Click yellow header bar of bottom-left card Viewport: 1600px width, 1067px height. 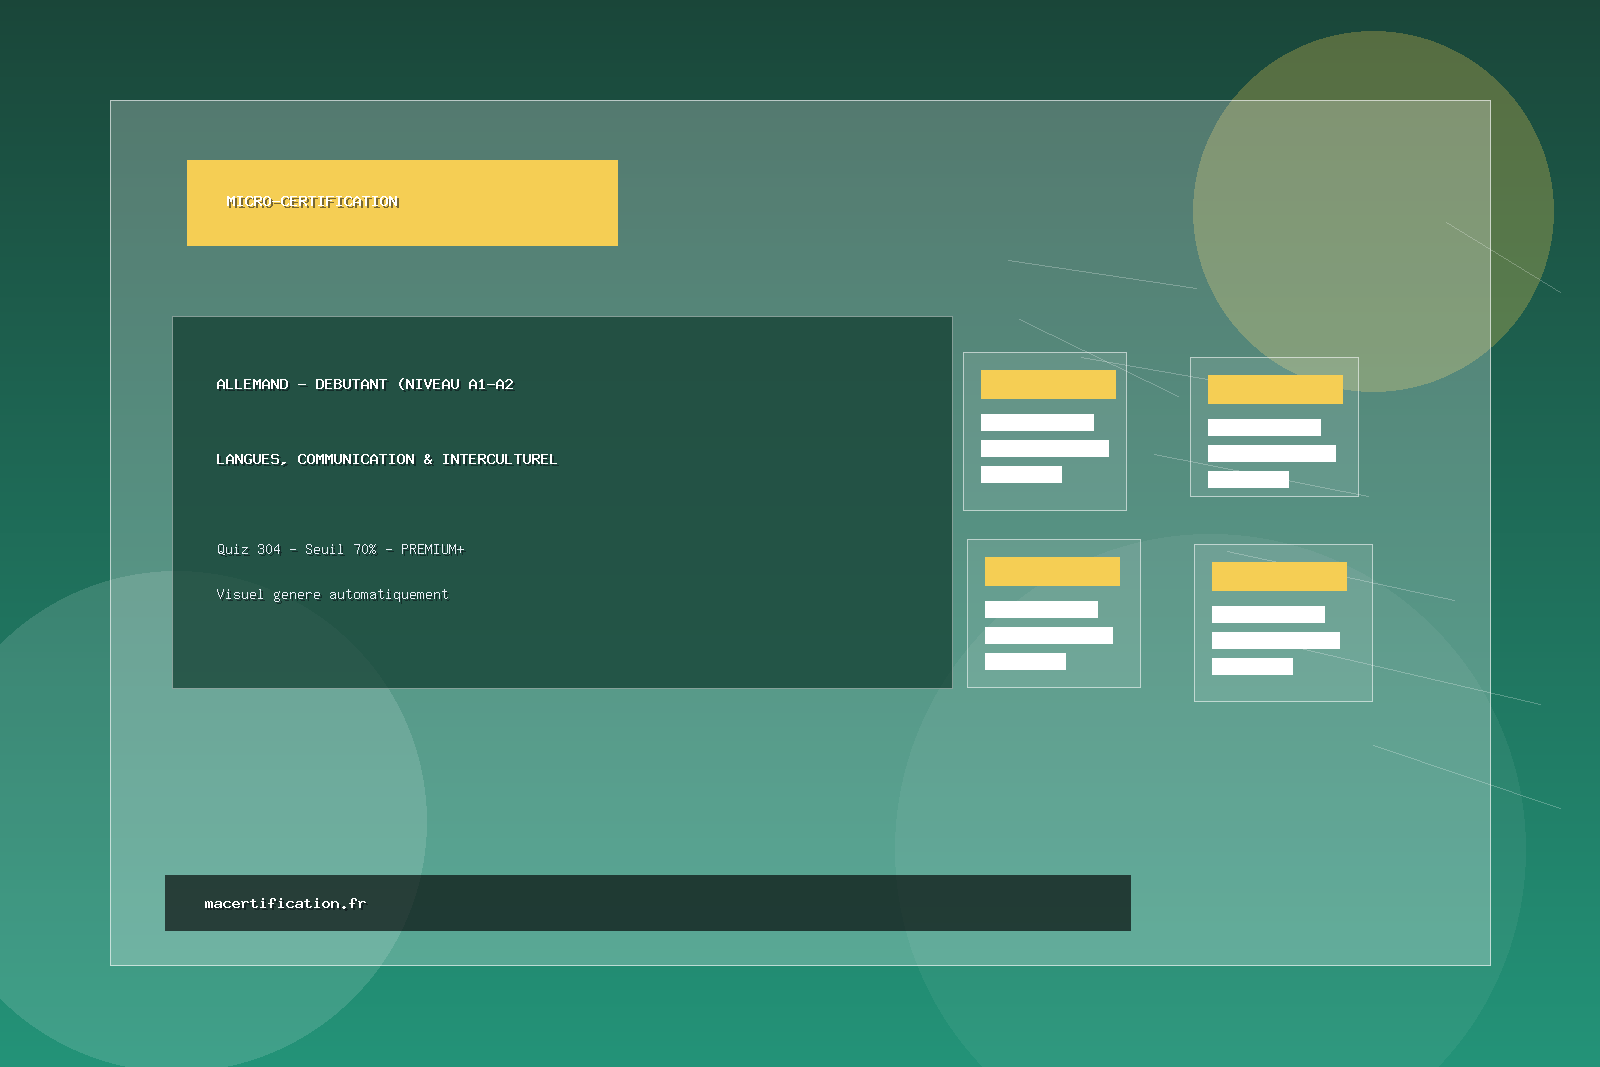click(x=1052, y=571)
